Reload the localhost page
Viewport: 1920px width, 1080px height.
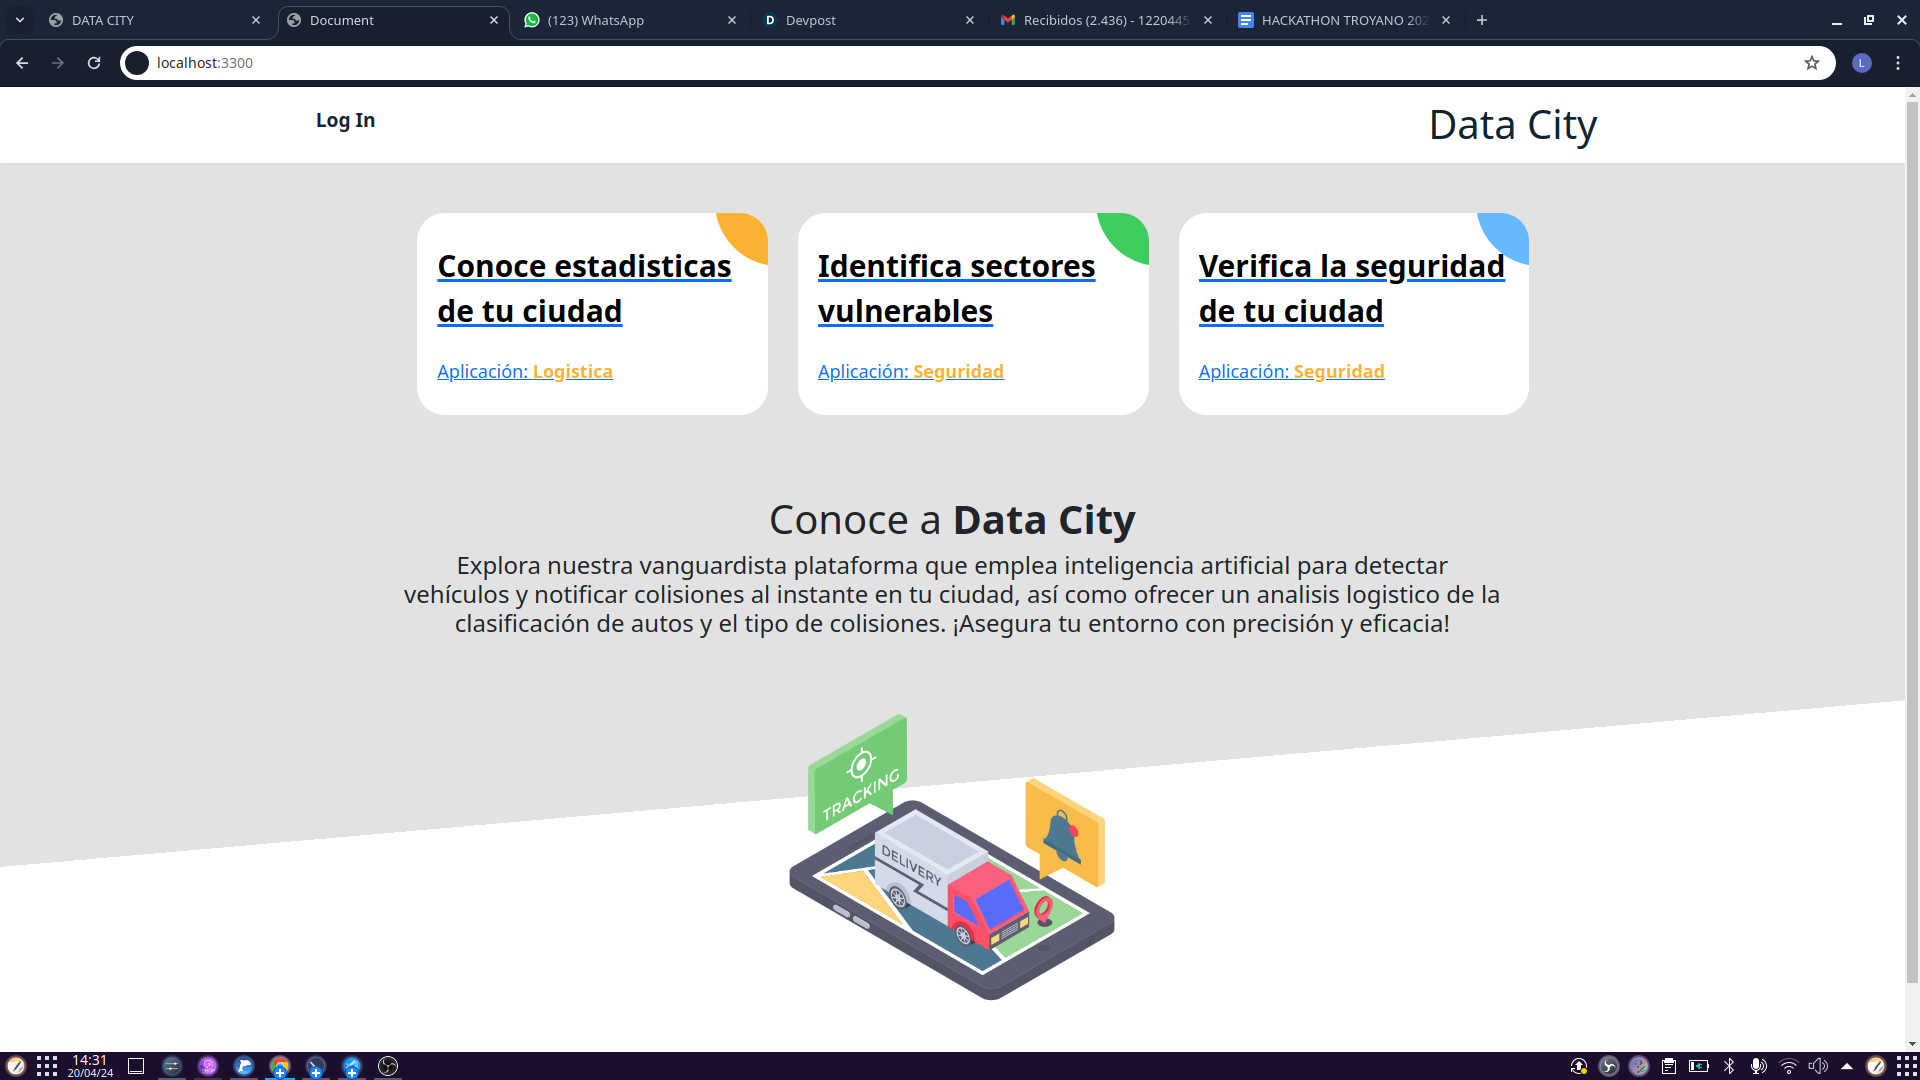click(x=94, y=63)
